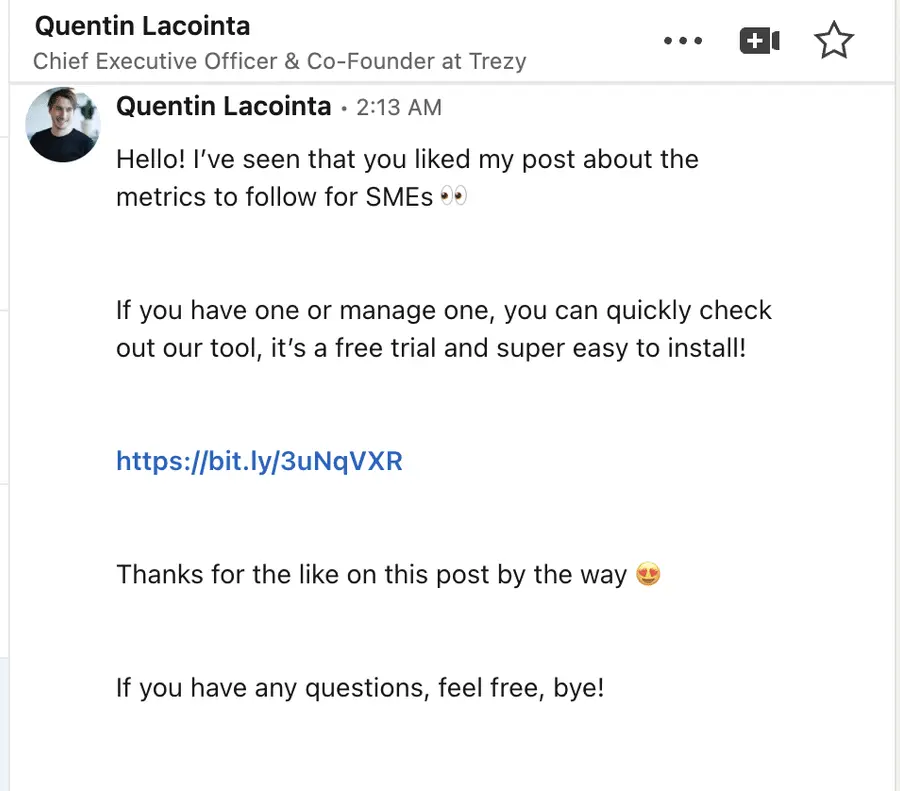Click the eyes emoji in the message
This screenshot has height=791, width=900.
click(453, 196)
